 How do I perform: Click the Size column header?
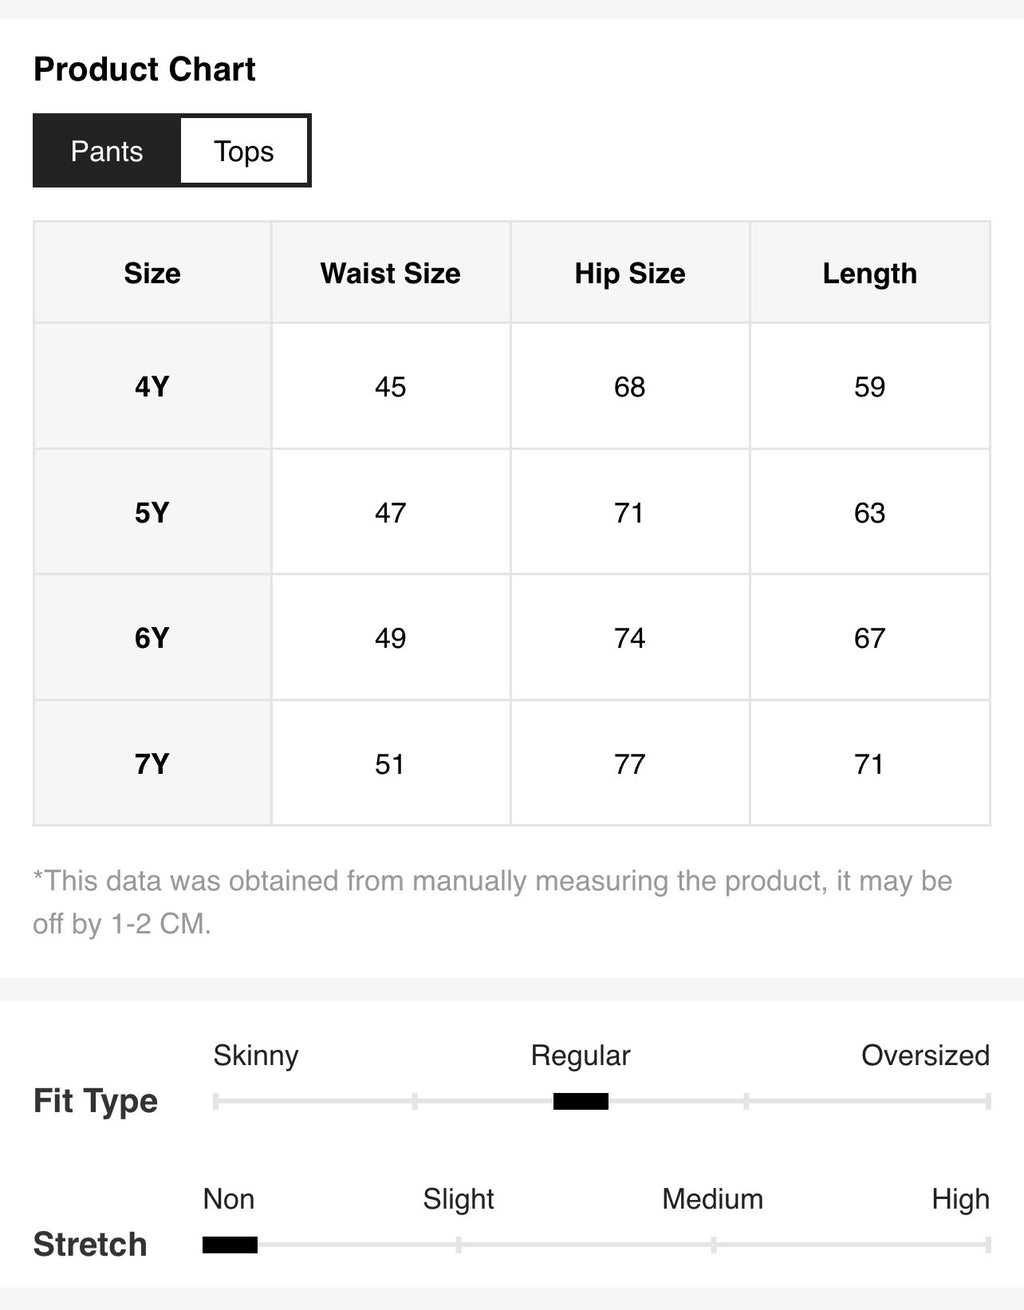tap(152, 273)
